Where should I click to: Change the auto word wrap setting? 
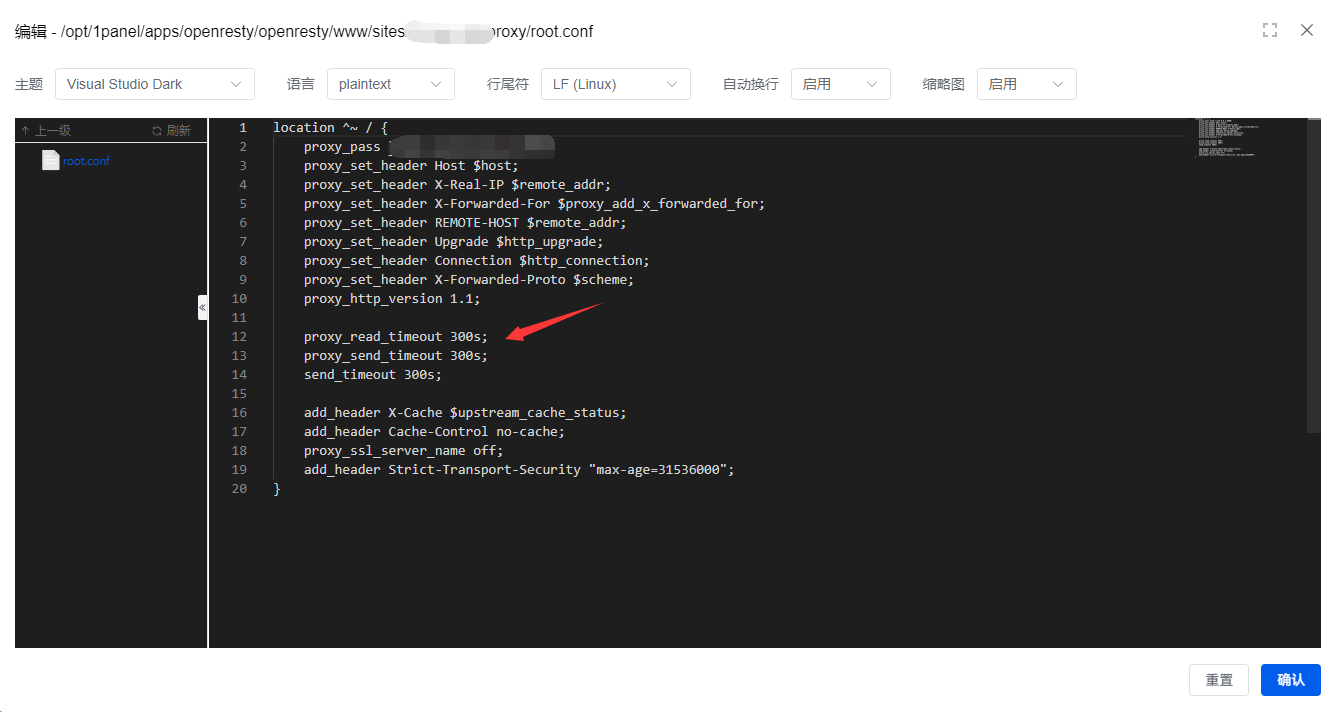[840, 84]
